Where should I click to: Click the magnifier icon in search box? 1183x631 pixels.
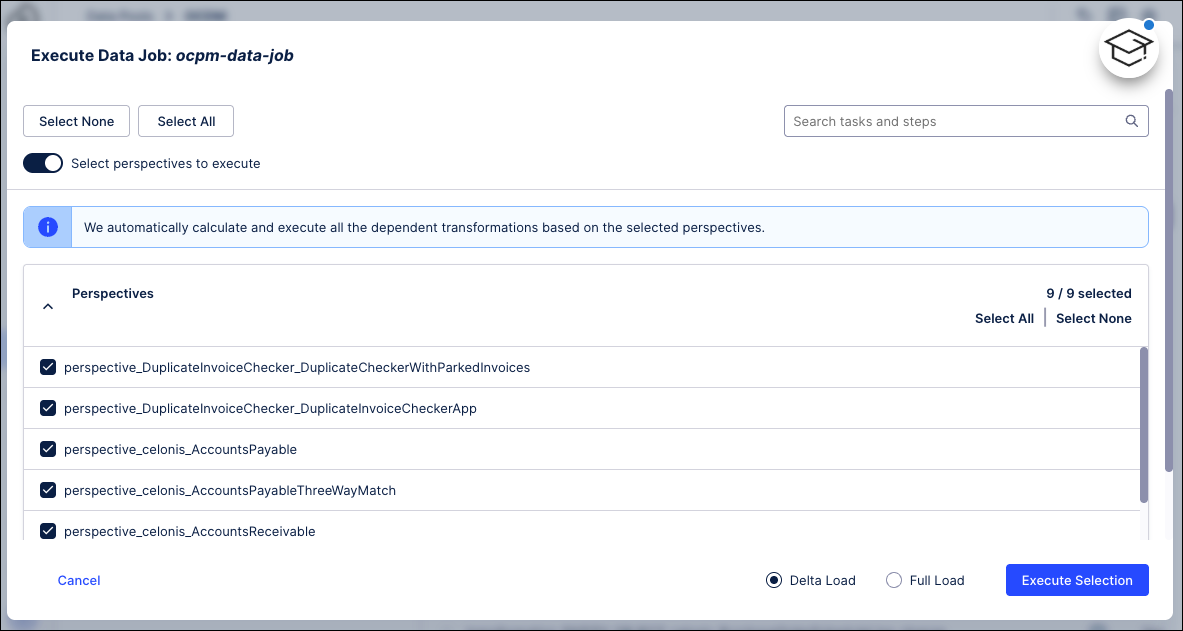pyautogui.click(x=1132, y=121)
